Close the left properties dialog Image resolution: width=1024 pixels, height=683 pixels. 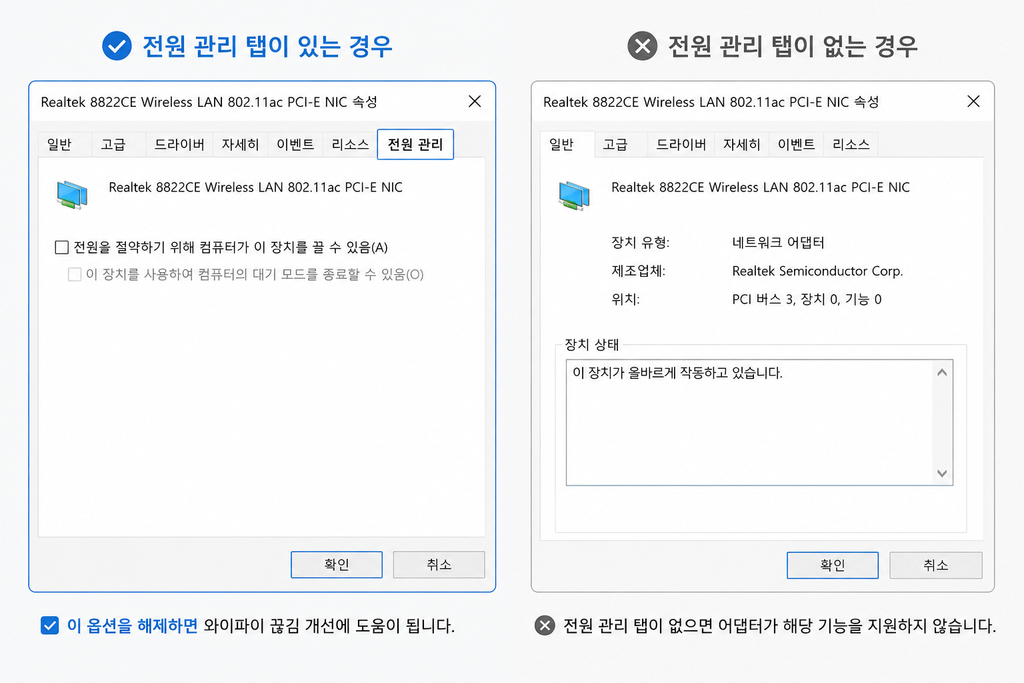475,101
